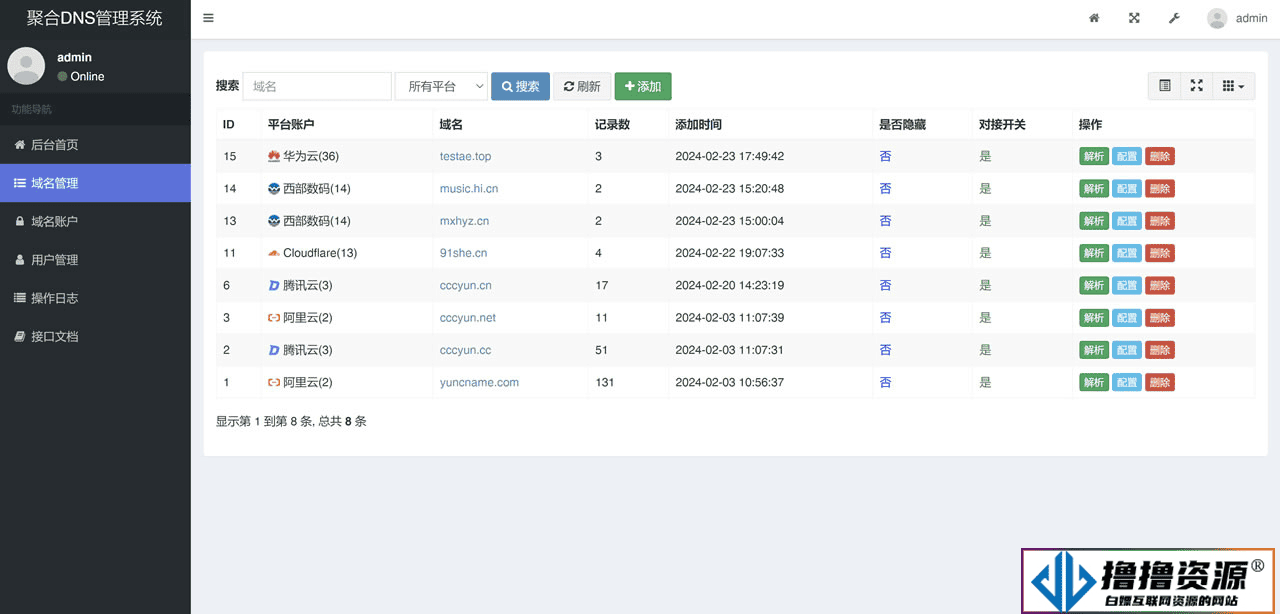This screenshot has width=1280, height=614.
Task: Click the 刷新 refresh button
Action: (x=582, y=86)
